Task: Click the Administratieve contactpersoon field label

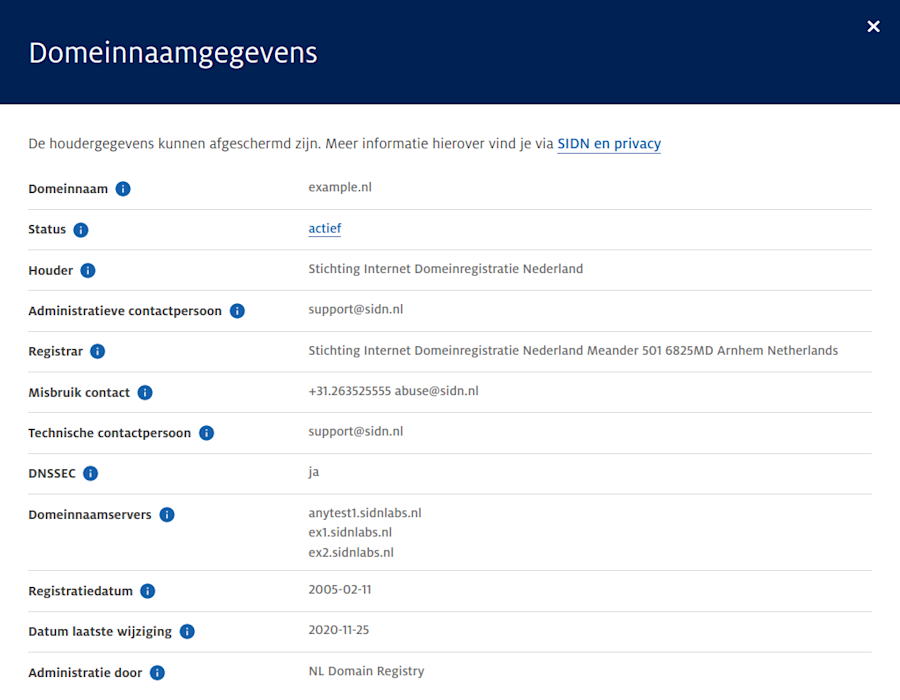Action: pos(125,311)
